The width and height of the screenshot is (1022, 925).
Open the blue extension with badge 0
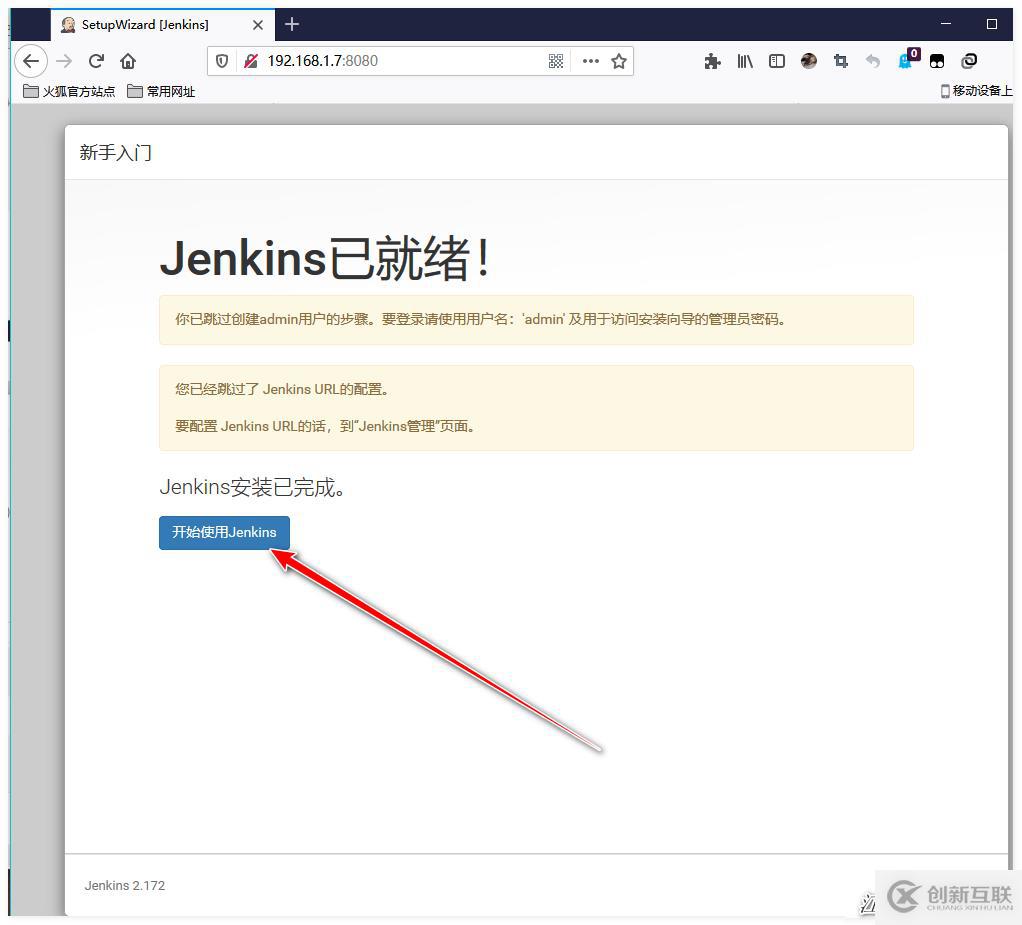pyautogui.click(x=907, y=60)
